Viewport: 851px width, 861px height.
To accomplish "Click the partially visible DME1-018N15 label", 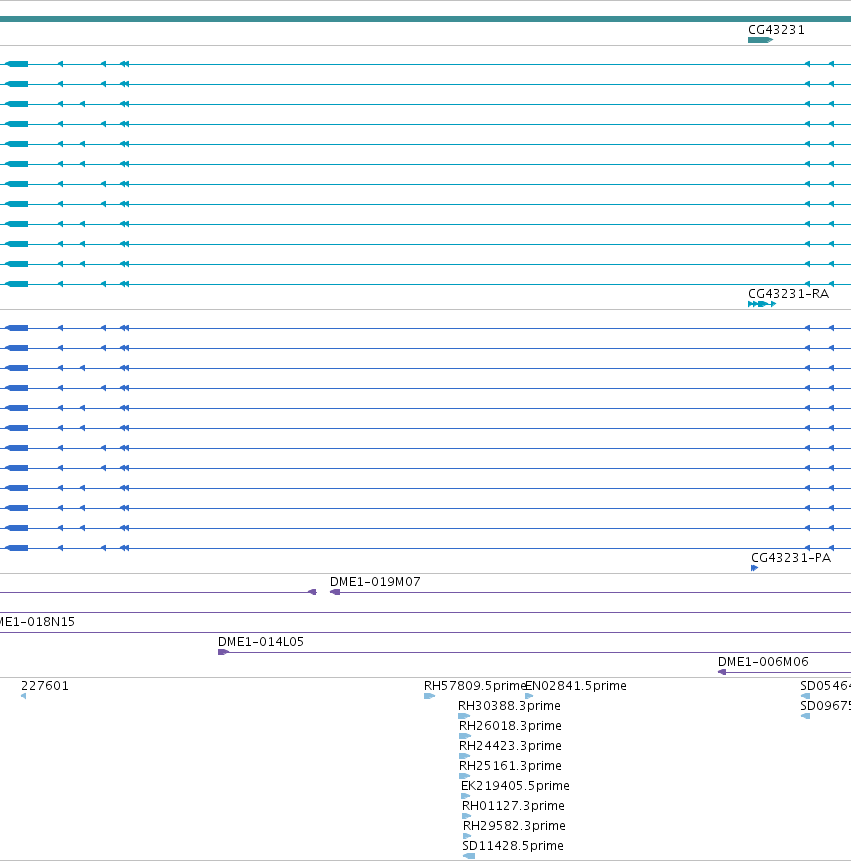I will point(37,622).
